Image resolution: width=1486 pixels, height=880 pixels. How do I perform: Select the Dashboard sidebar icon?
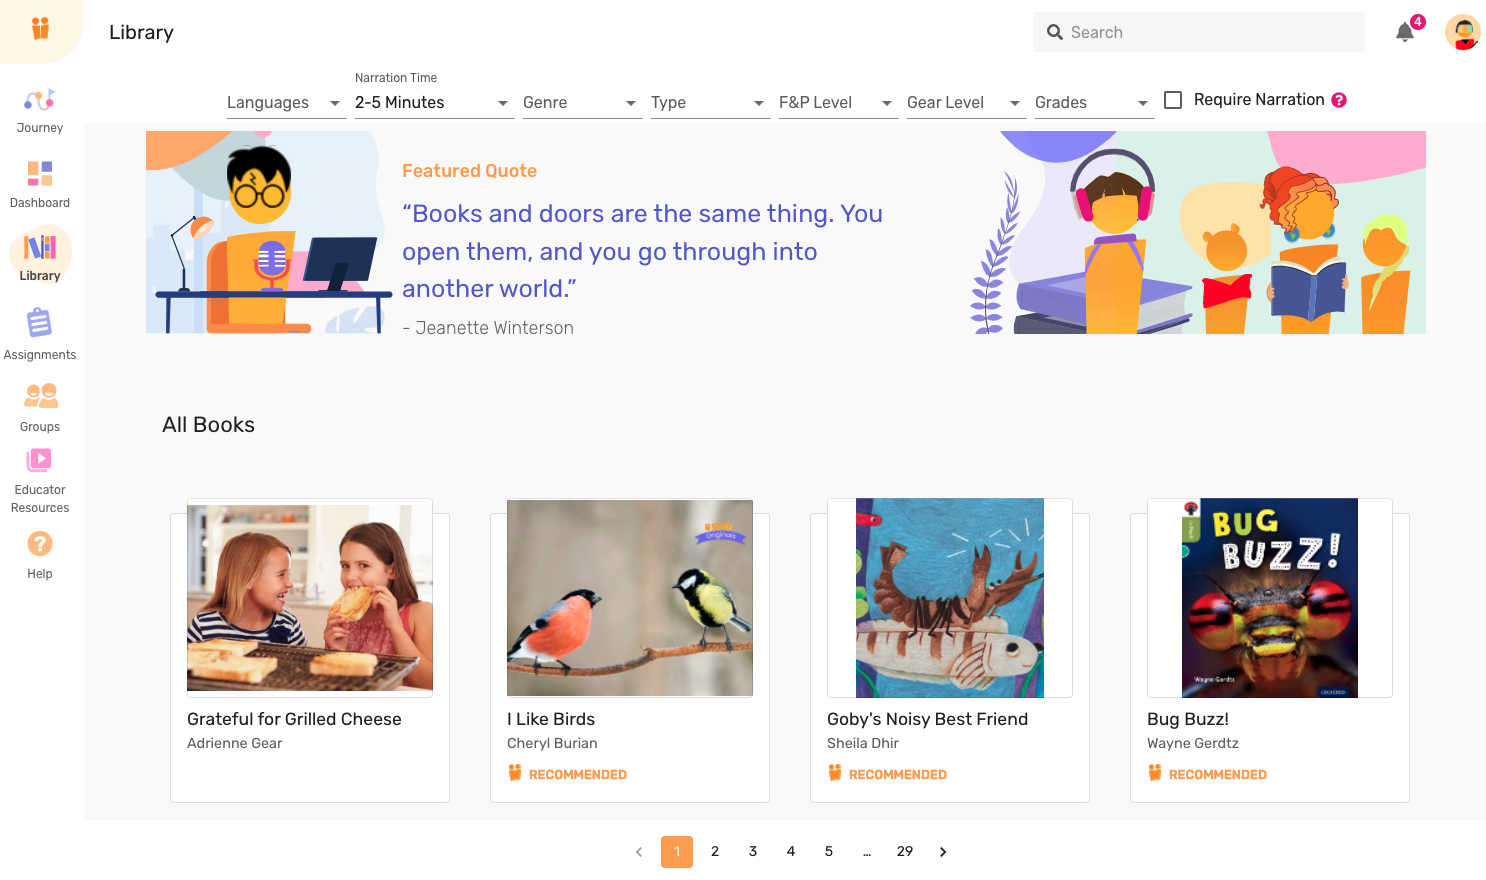[39, 183]
